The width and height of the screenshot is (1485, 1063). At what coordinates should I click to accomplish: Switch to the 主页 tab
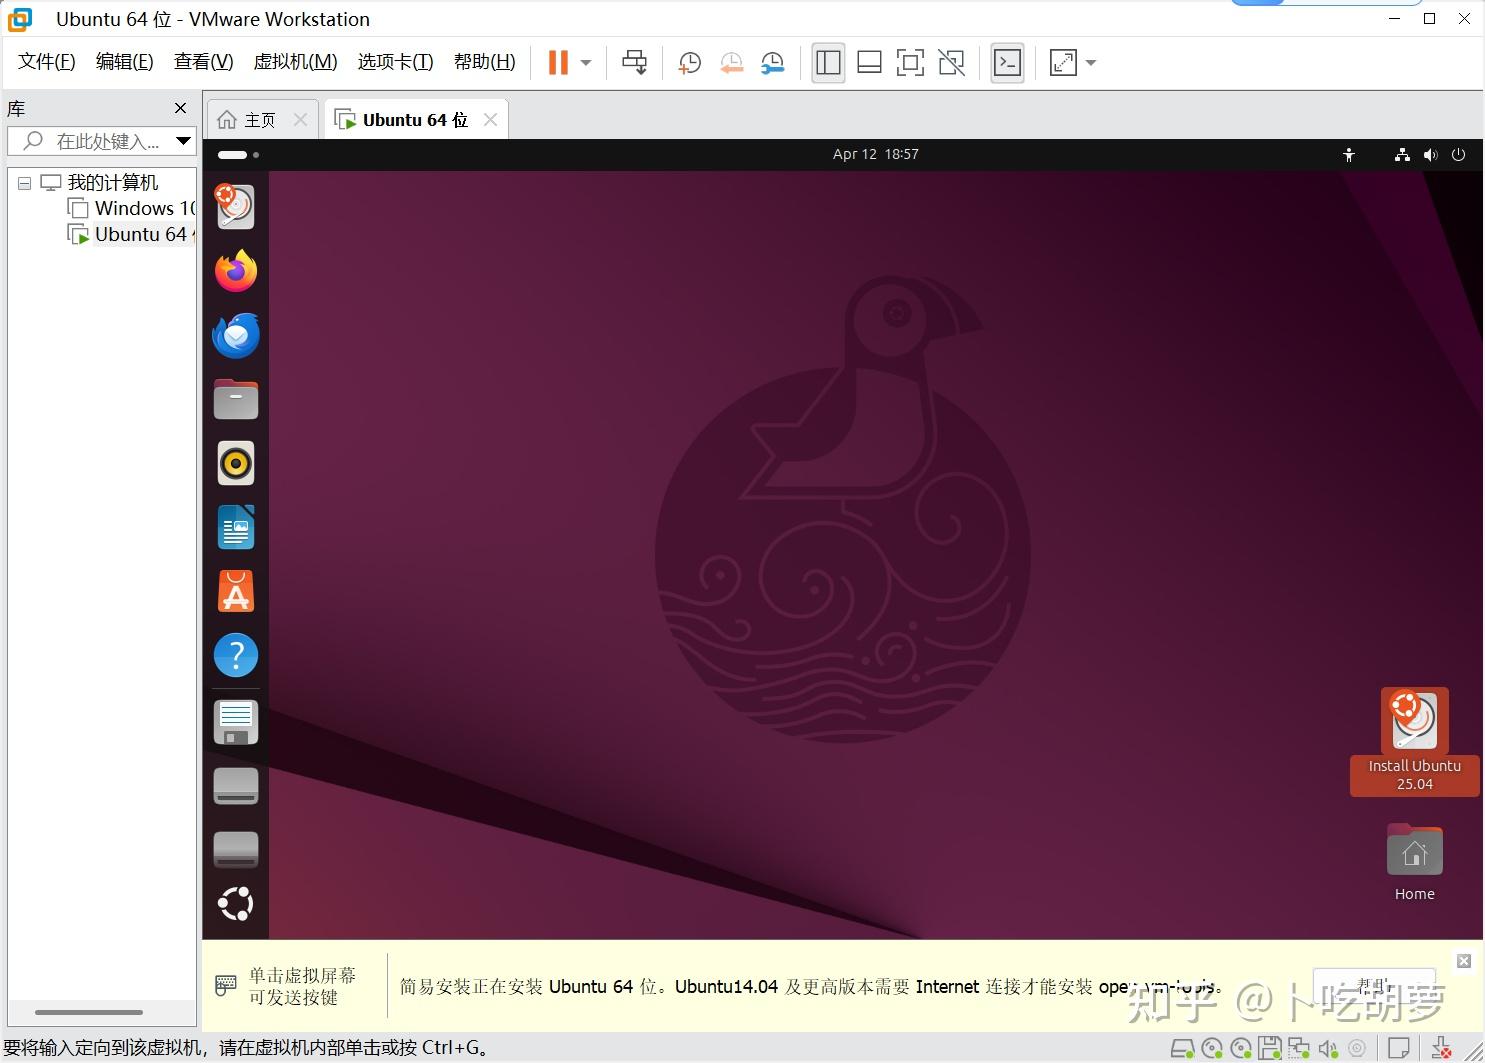258,119
